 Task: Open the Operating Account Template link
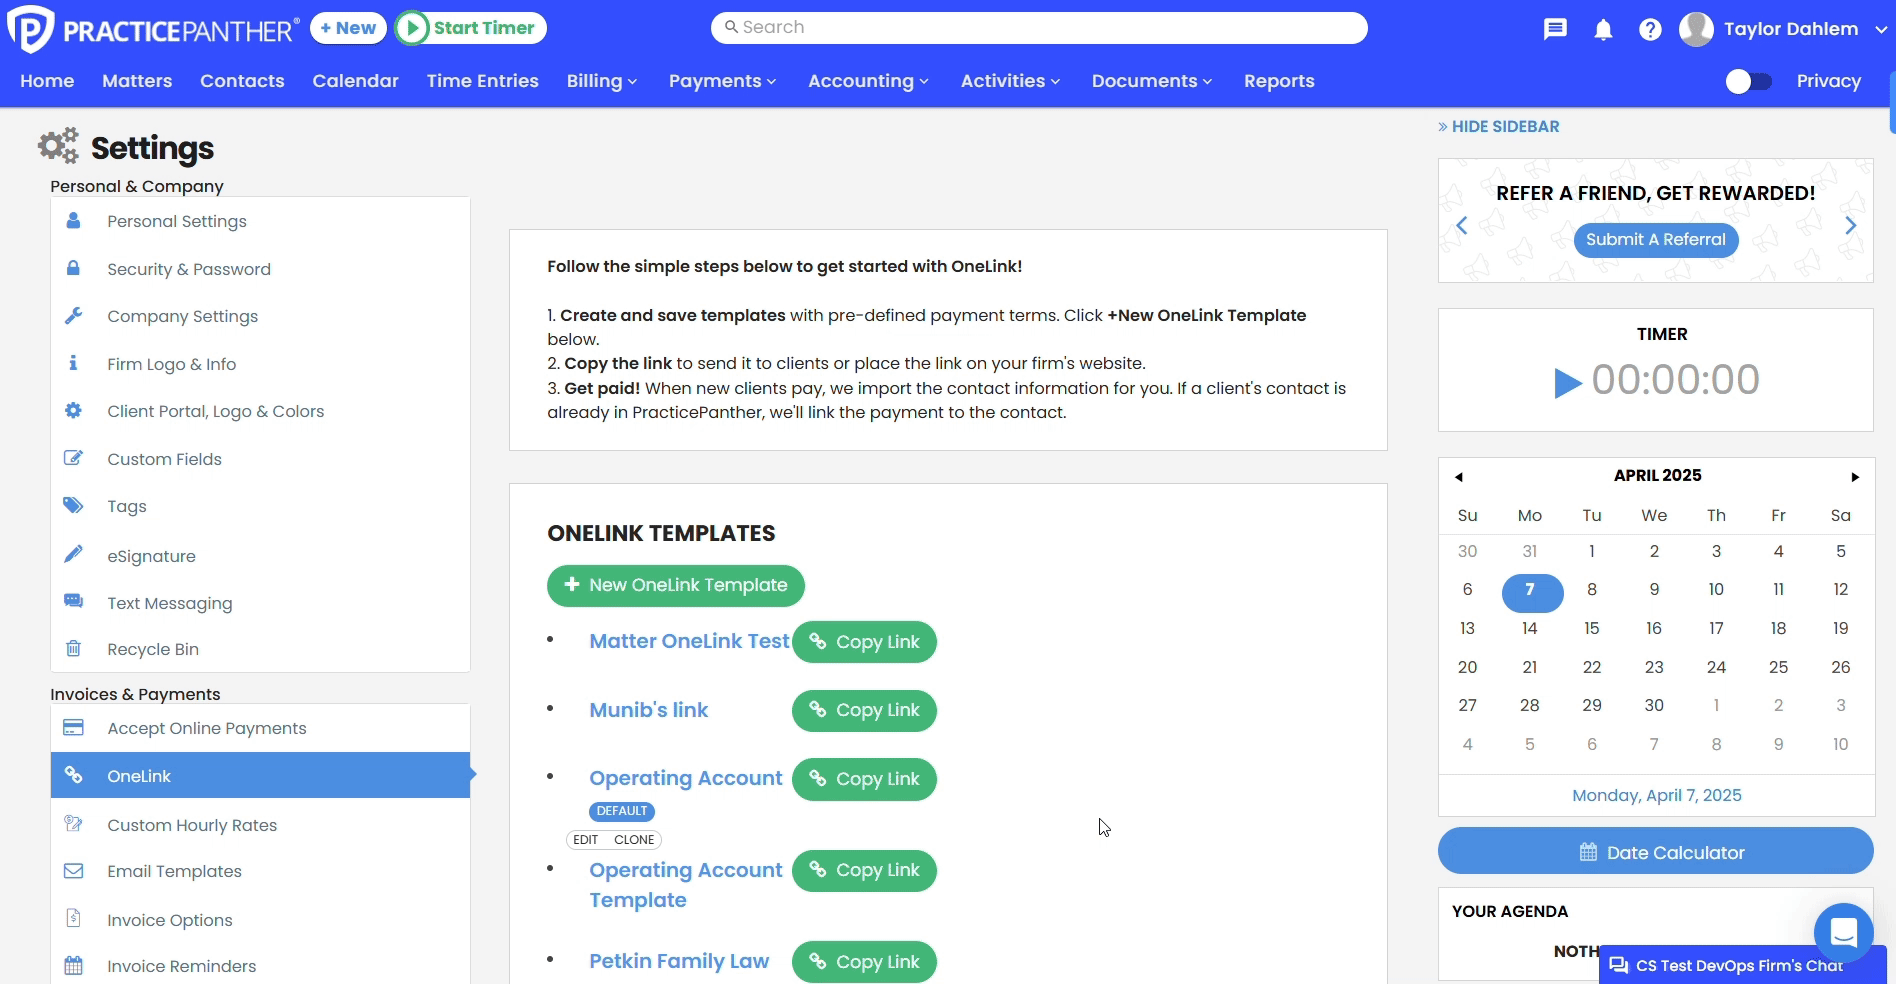tap(686, 885)
